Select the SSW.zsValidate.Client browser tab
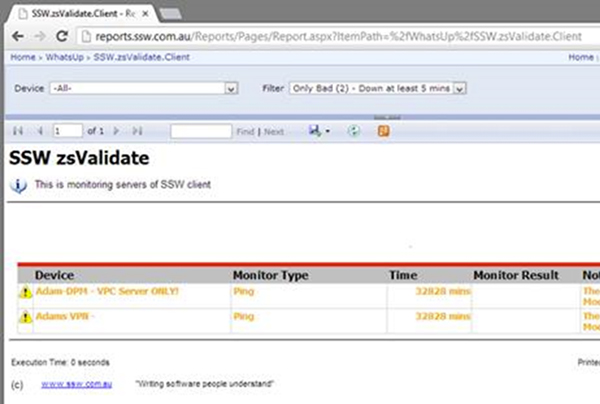Screen dimensions: 600x404 tap(75, 10)
